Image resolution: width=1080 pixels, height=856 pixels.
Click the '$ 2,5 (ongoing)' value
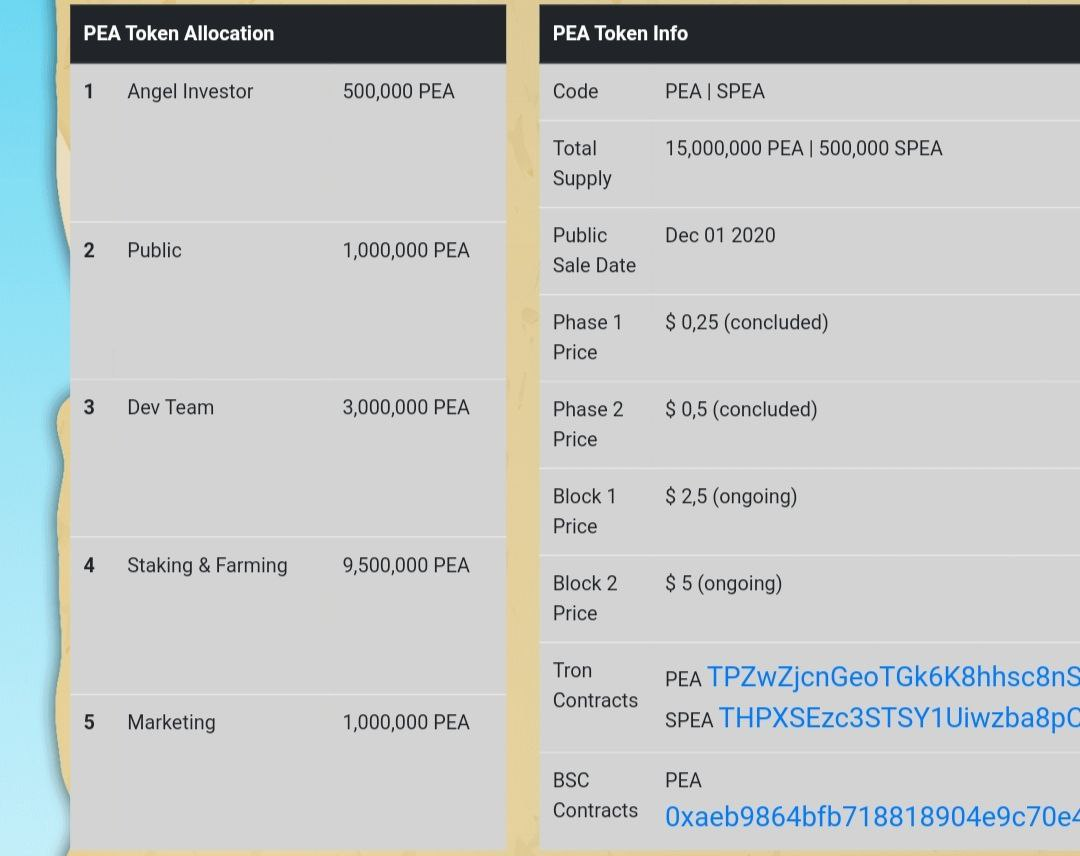point(731,496)
